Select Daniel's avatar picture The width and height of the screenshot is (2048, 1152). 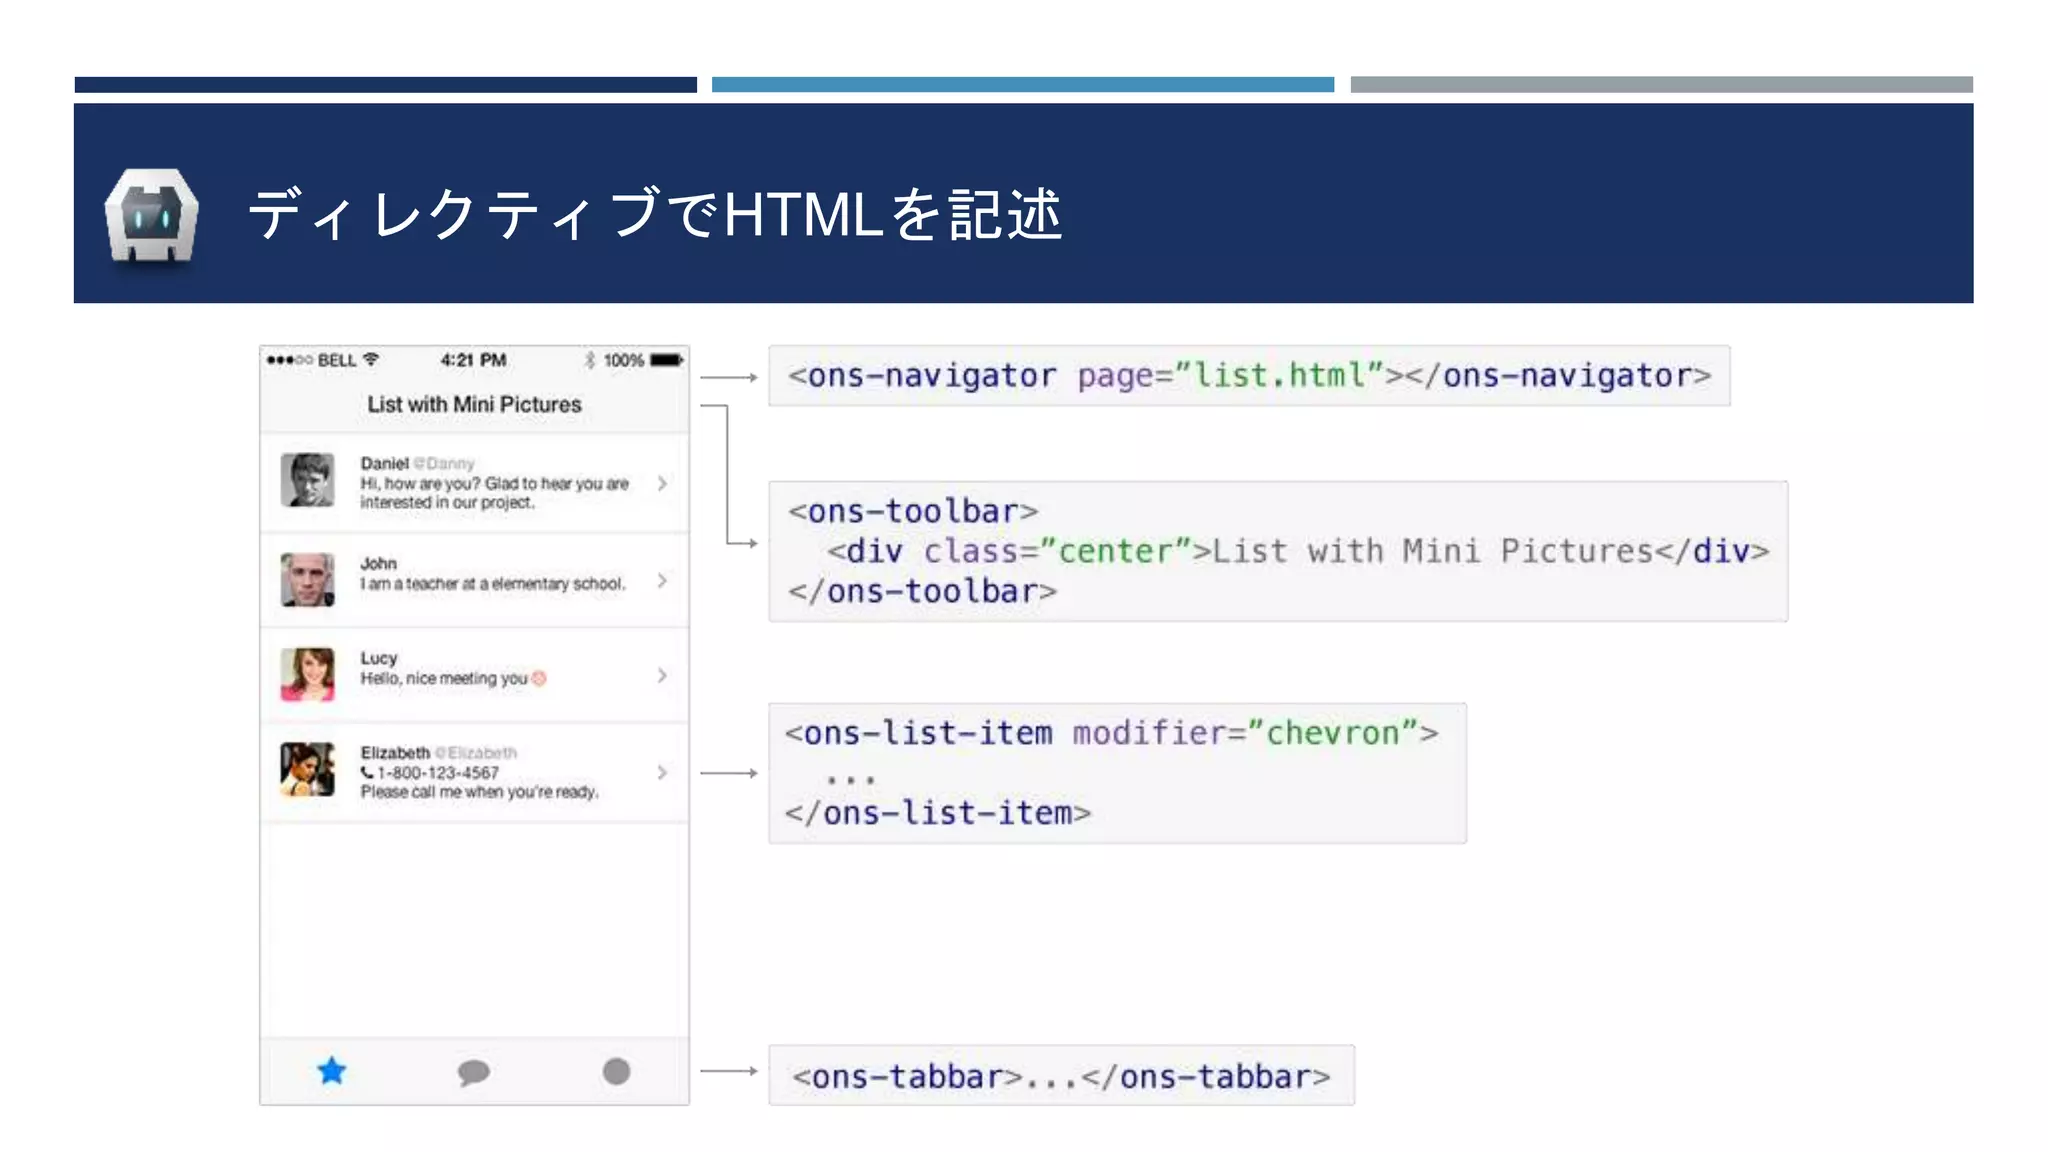tap(308, 480)
